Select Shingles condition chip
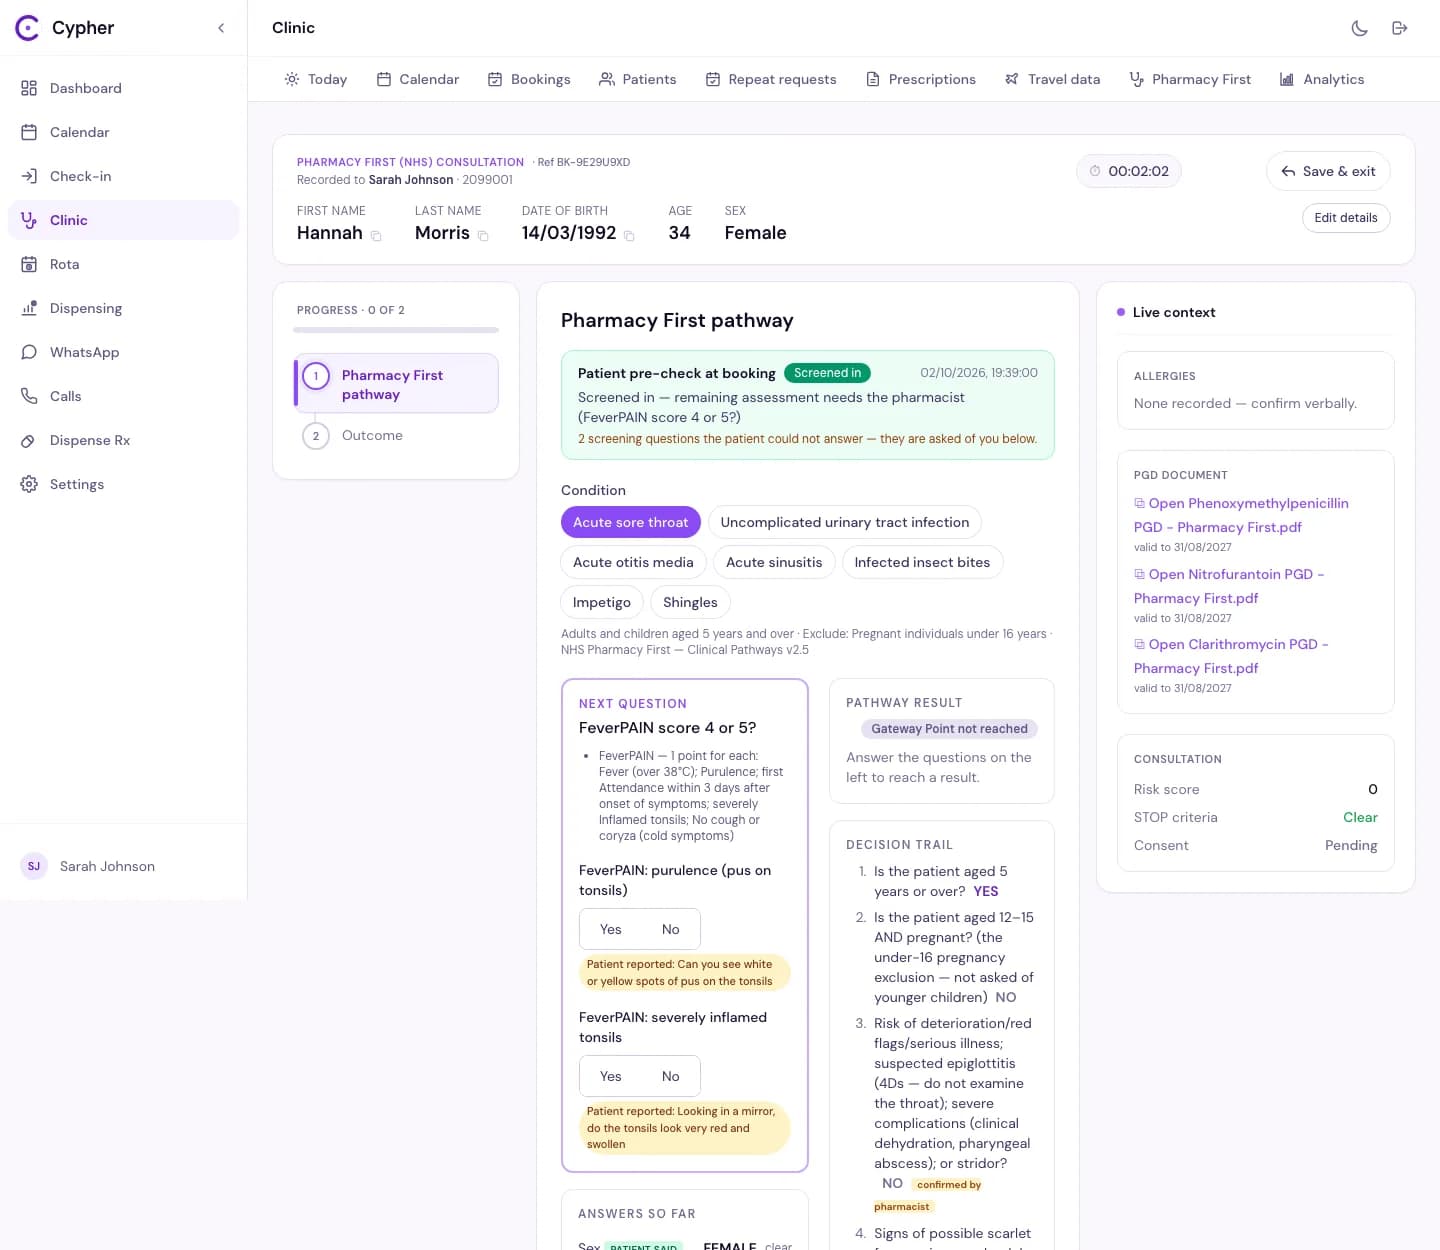1440x1250 pixels. 690,602
